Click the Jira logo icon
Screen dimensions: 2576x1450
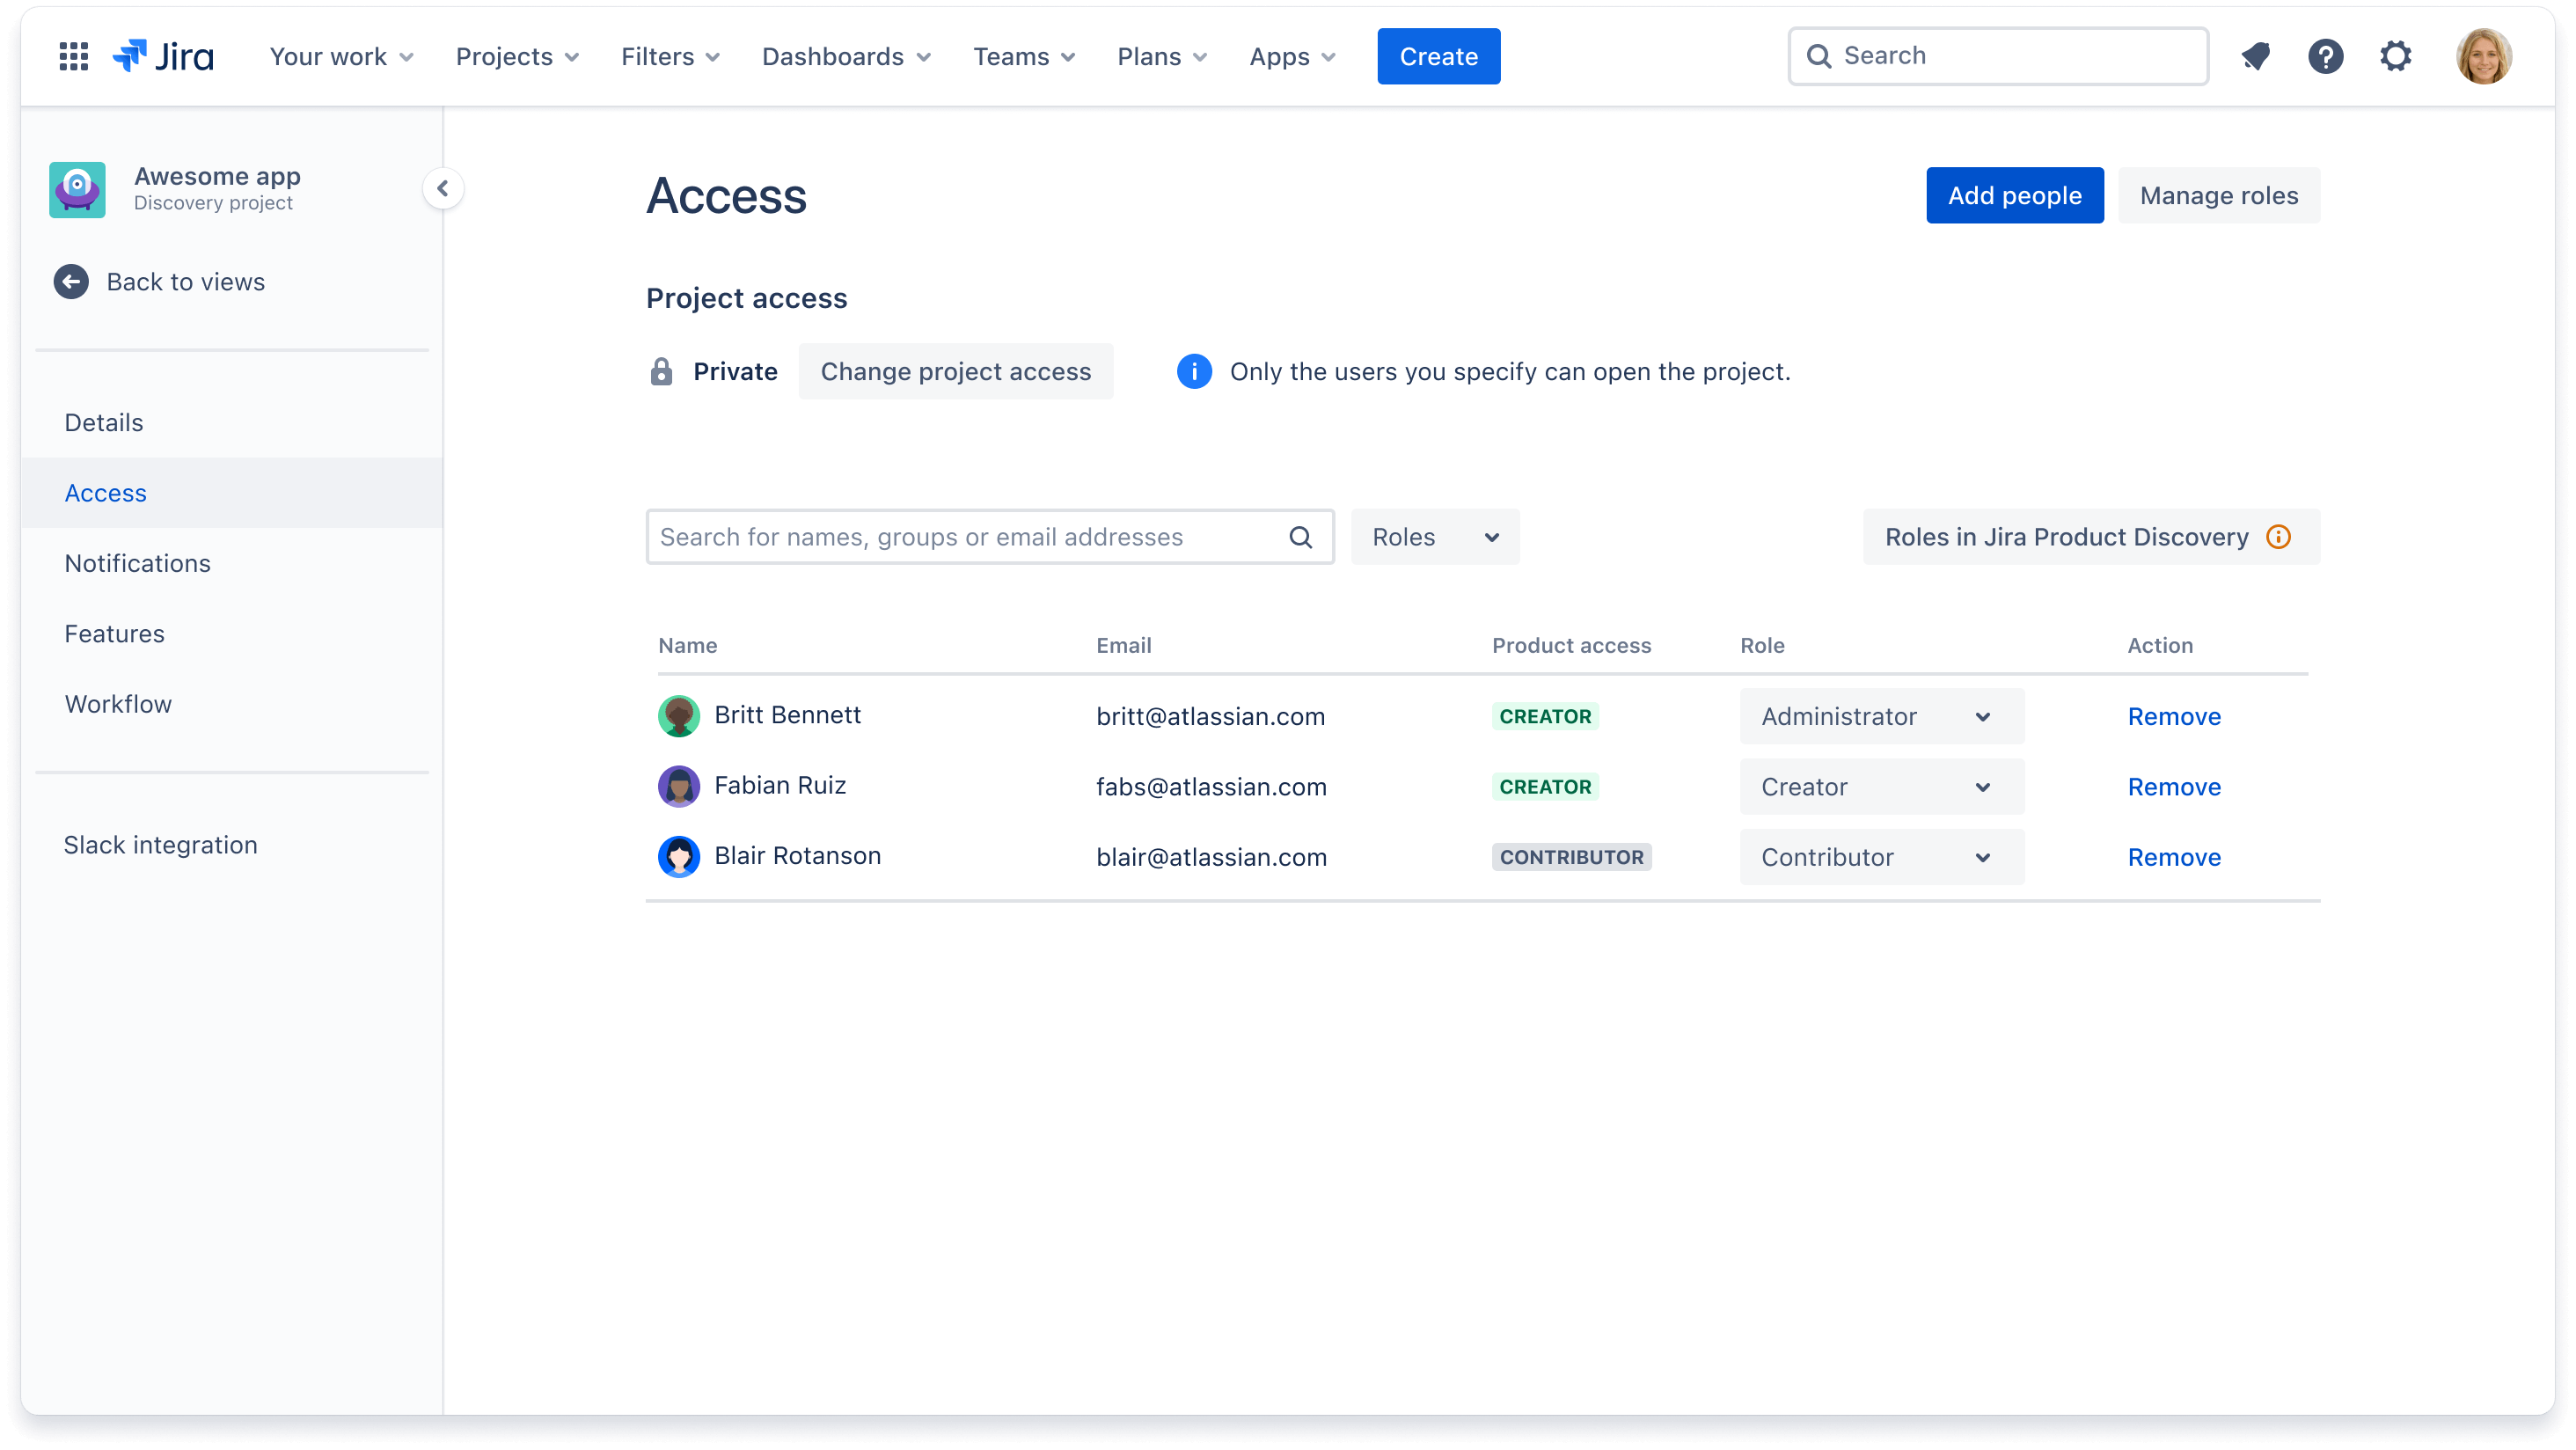click(x=131, y=56)
